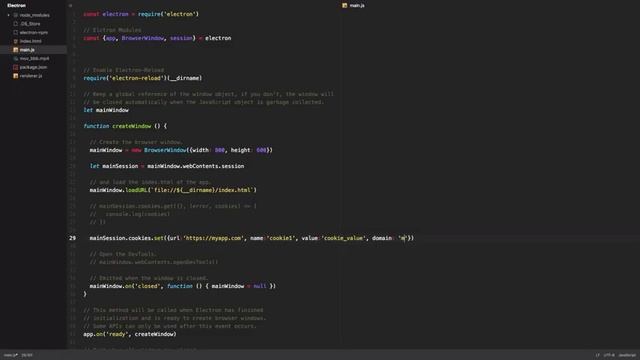Switch to the main.js editor tab
This screenshot has height=360, width=640.
coord(353,5)
